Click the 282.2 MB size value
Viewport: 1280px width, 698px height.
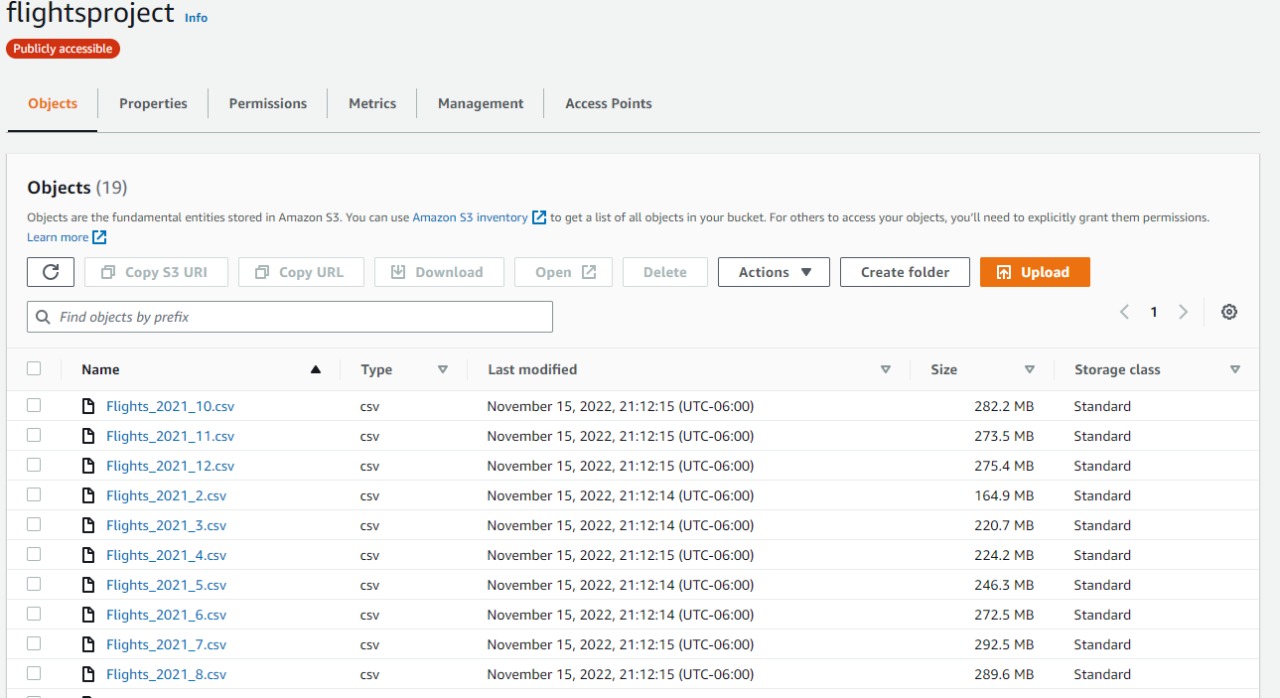(1004, 406)
